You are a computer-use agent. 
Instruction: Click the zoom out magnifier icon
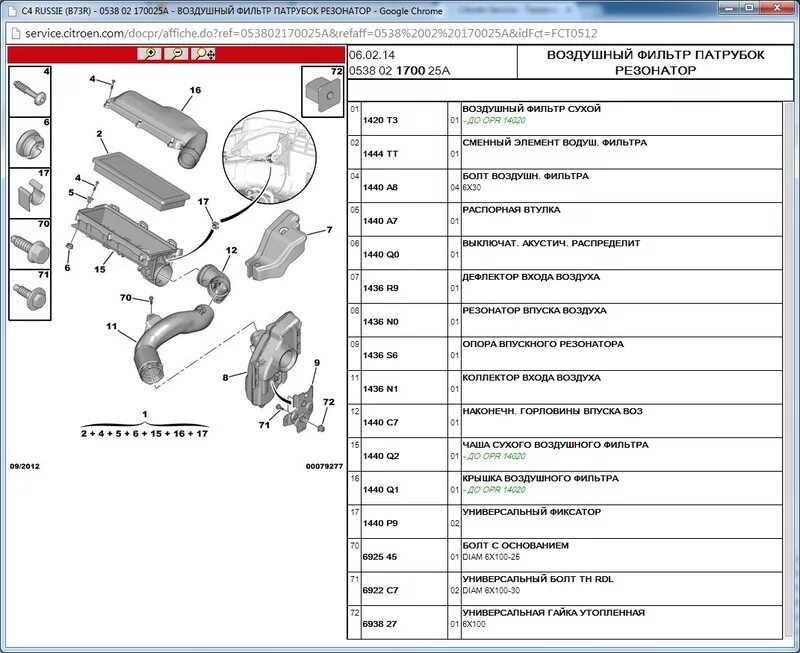point(176,54)
